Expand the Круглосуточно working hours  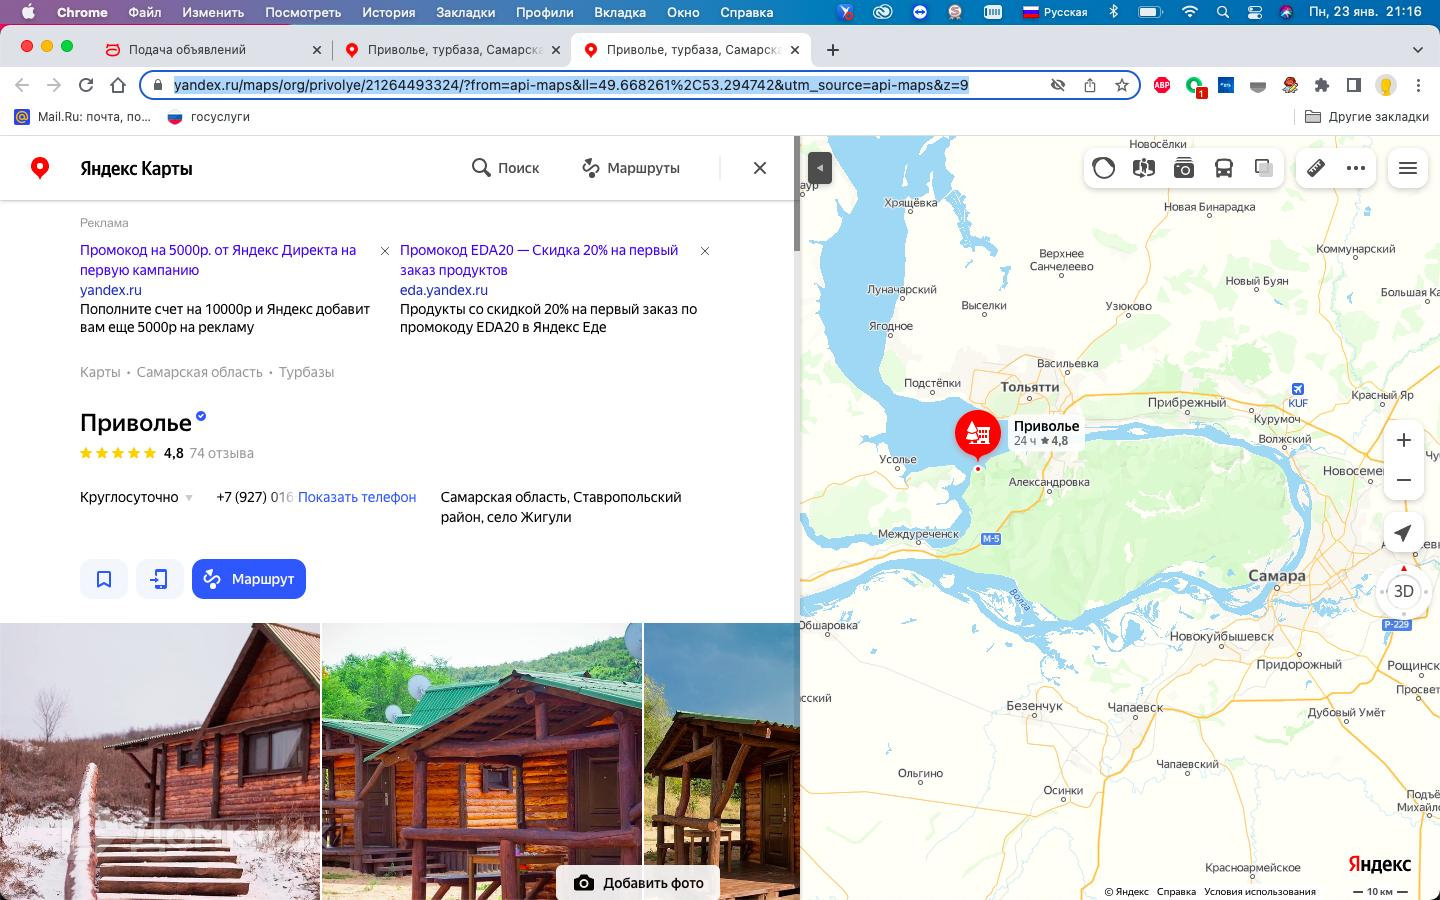click(x=137, y=497)
